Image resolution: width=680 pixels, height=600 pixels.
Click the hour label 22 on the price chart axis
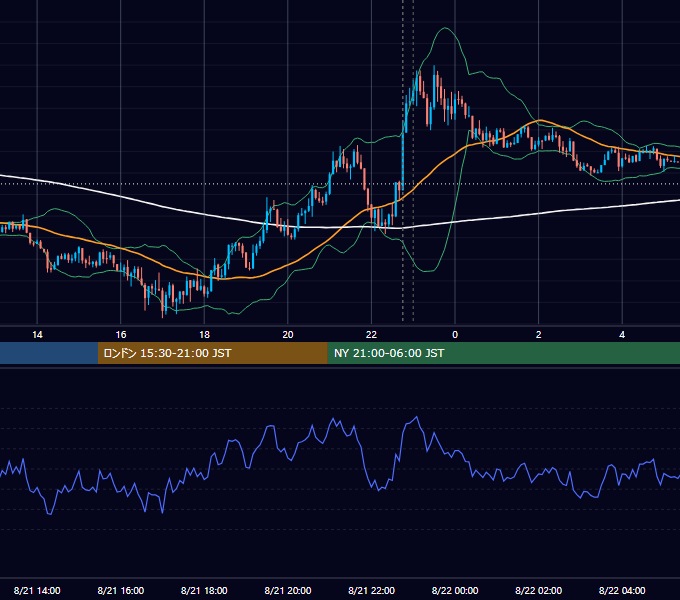371,335
